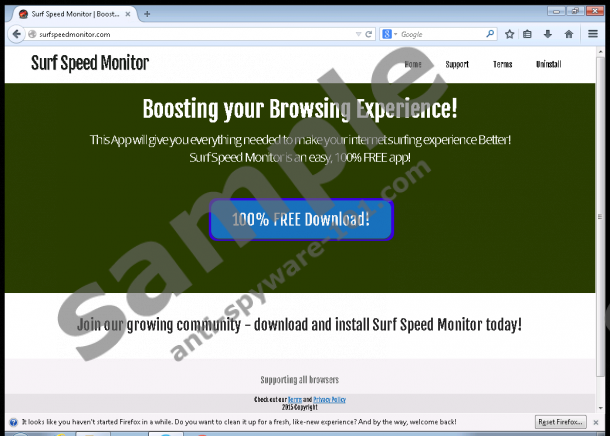Click the browser back arrow button
The image size is (610, 436).
(x=15, y=34)
